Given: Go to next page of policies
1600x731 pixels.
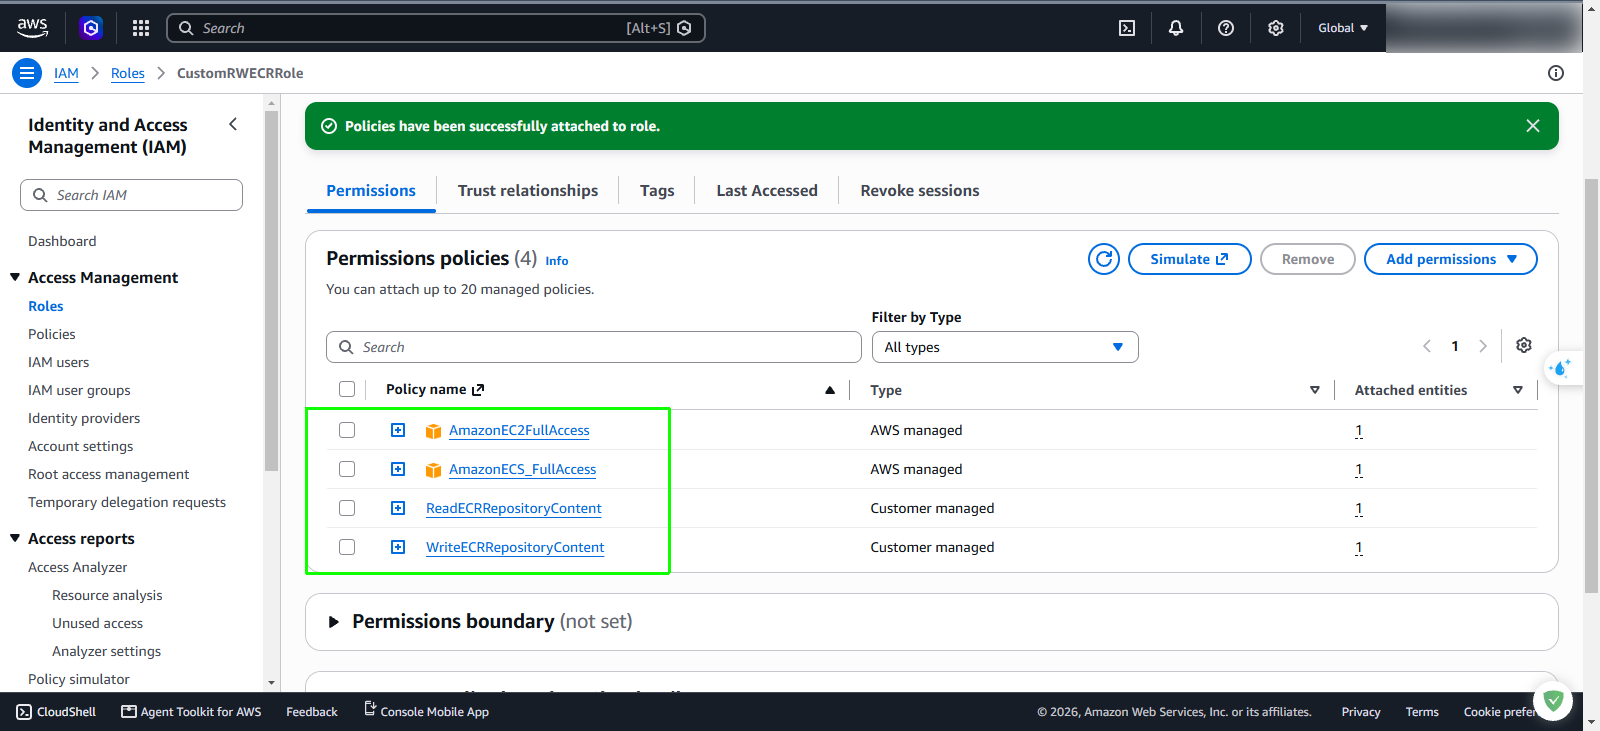Looking at the screenshot, I should pyautogui.click(x=1483, y=346).
